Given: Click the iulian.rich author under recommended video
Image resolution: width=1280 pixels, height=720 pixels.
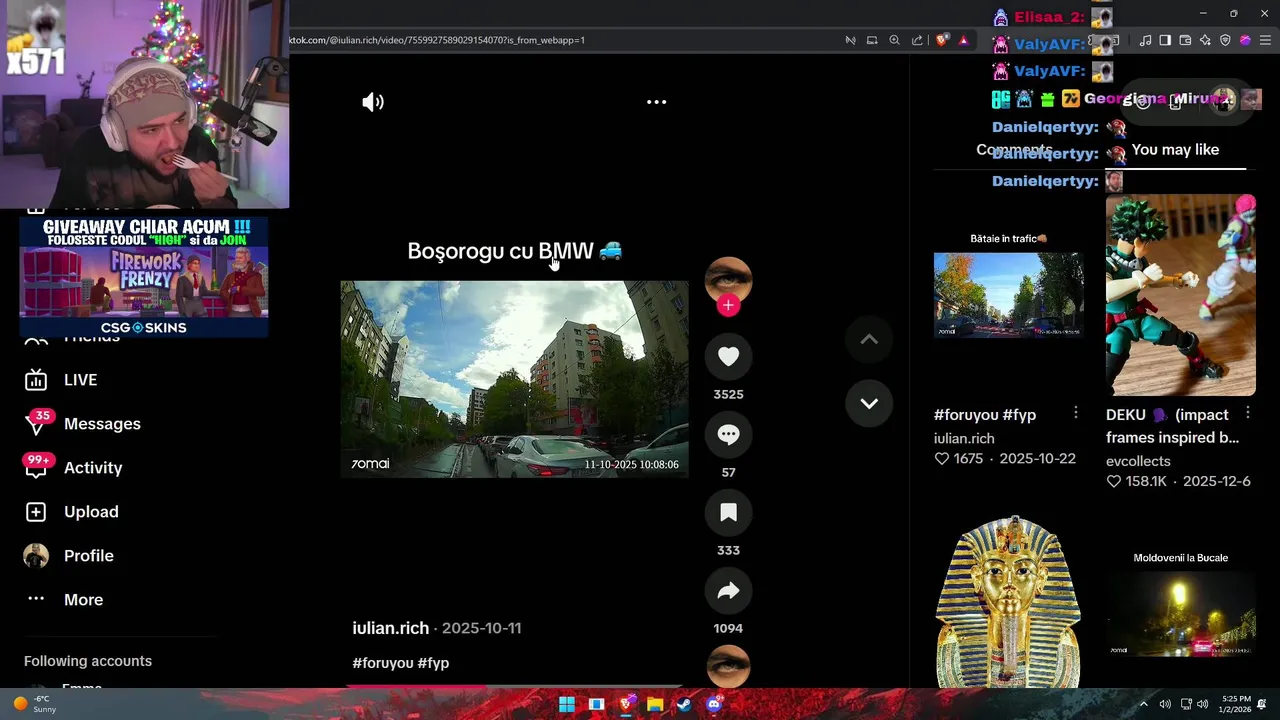Looking at the screenshot, I should pos(964,438).
